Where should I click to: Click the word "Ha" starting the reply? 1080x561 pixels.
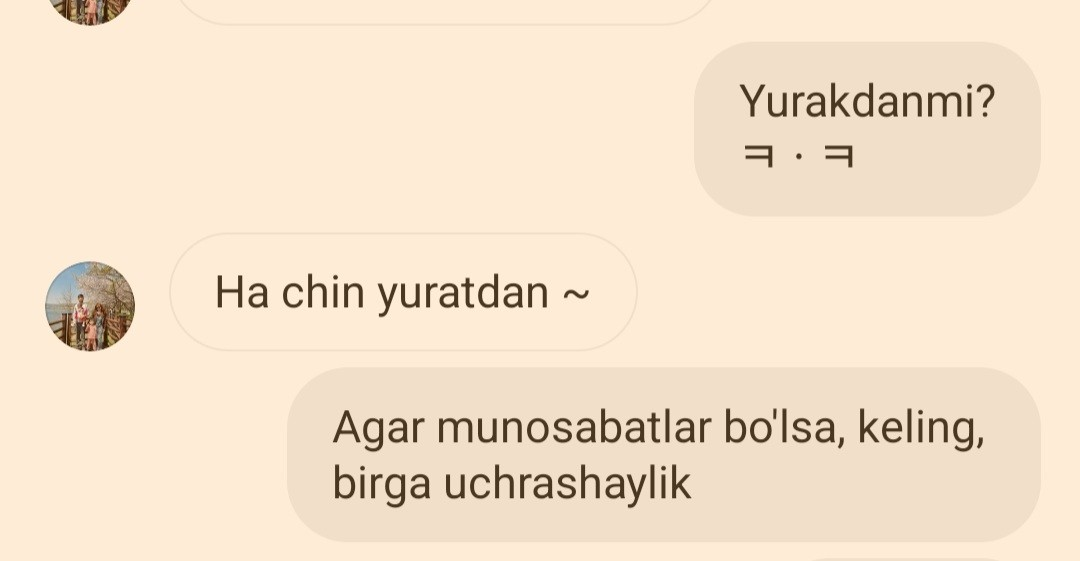(x=242, y=292)
